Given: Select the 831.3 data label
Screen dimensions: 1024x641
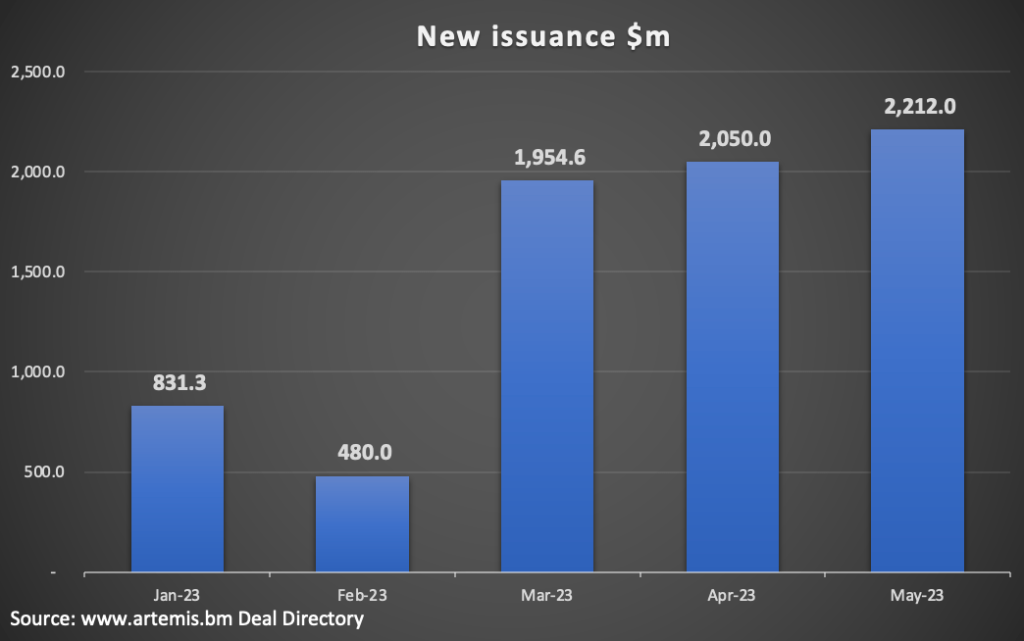Looking at the screenshot, I should (x=177, y=382).
